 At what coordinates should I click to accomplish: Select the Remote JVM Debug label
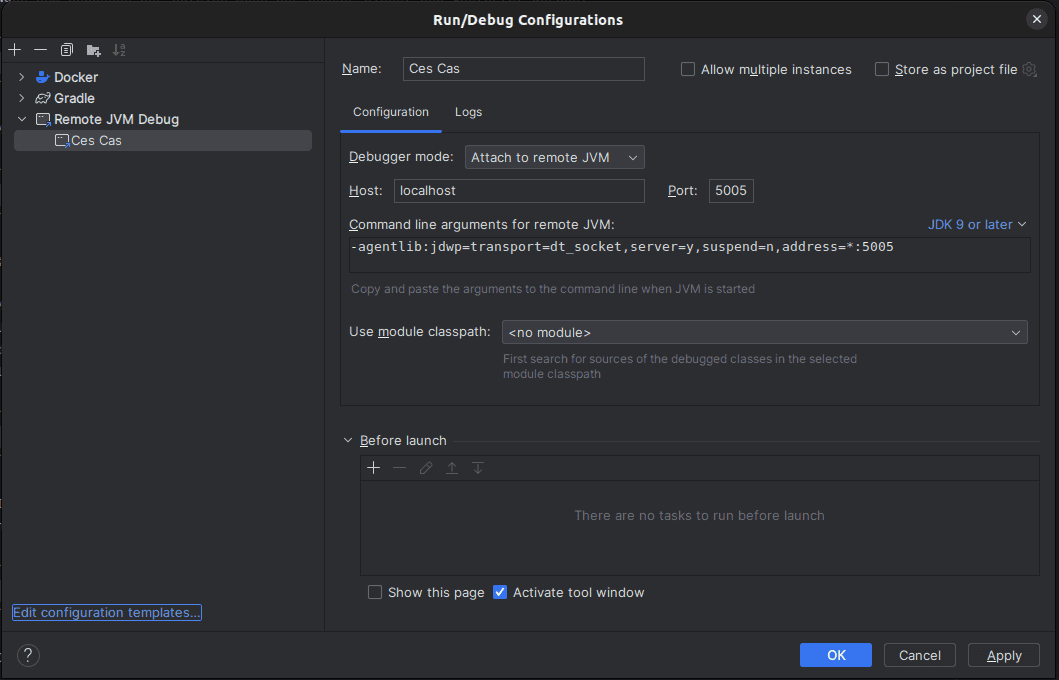116,120
